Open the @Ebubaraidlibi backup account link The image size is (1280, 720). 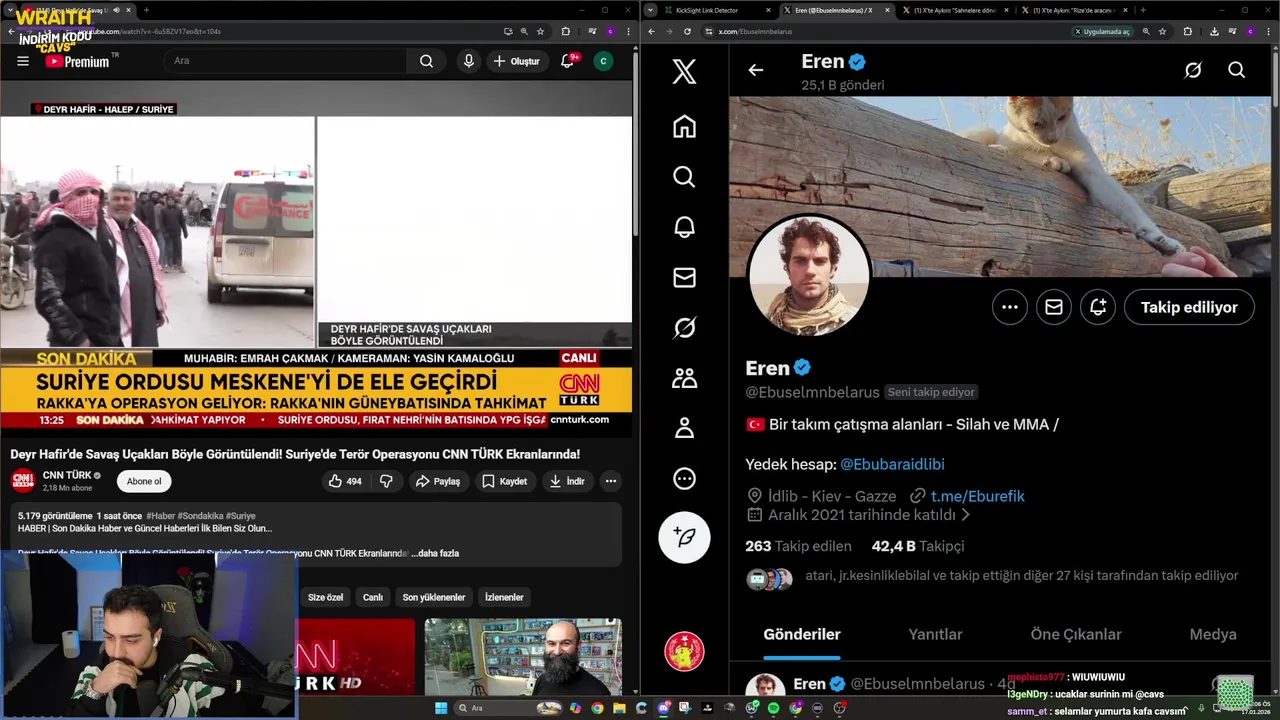[x=892, y=464]
